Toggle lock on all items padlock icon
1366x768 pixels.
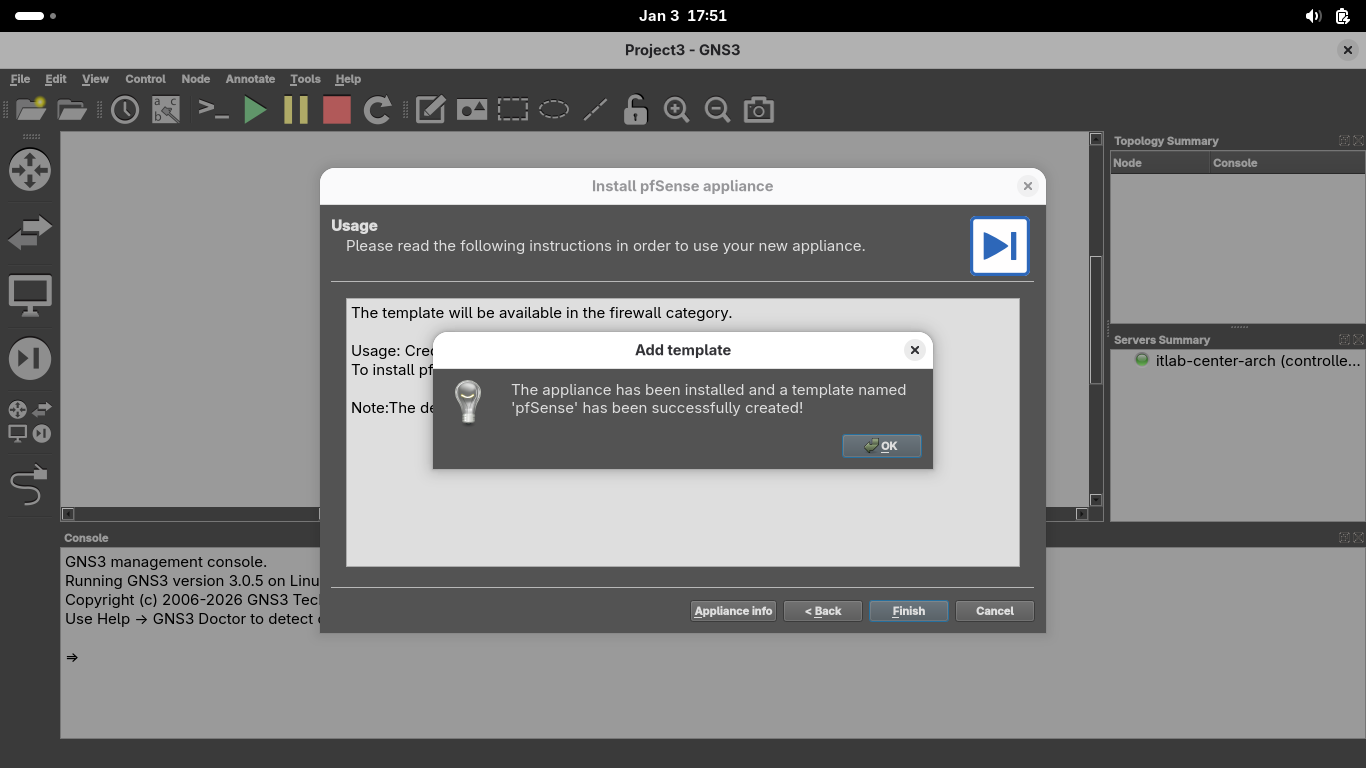point(635,110)
